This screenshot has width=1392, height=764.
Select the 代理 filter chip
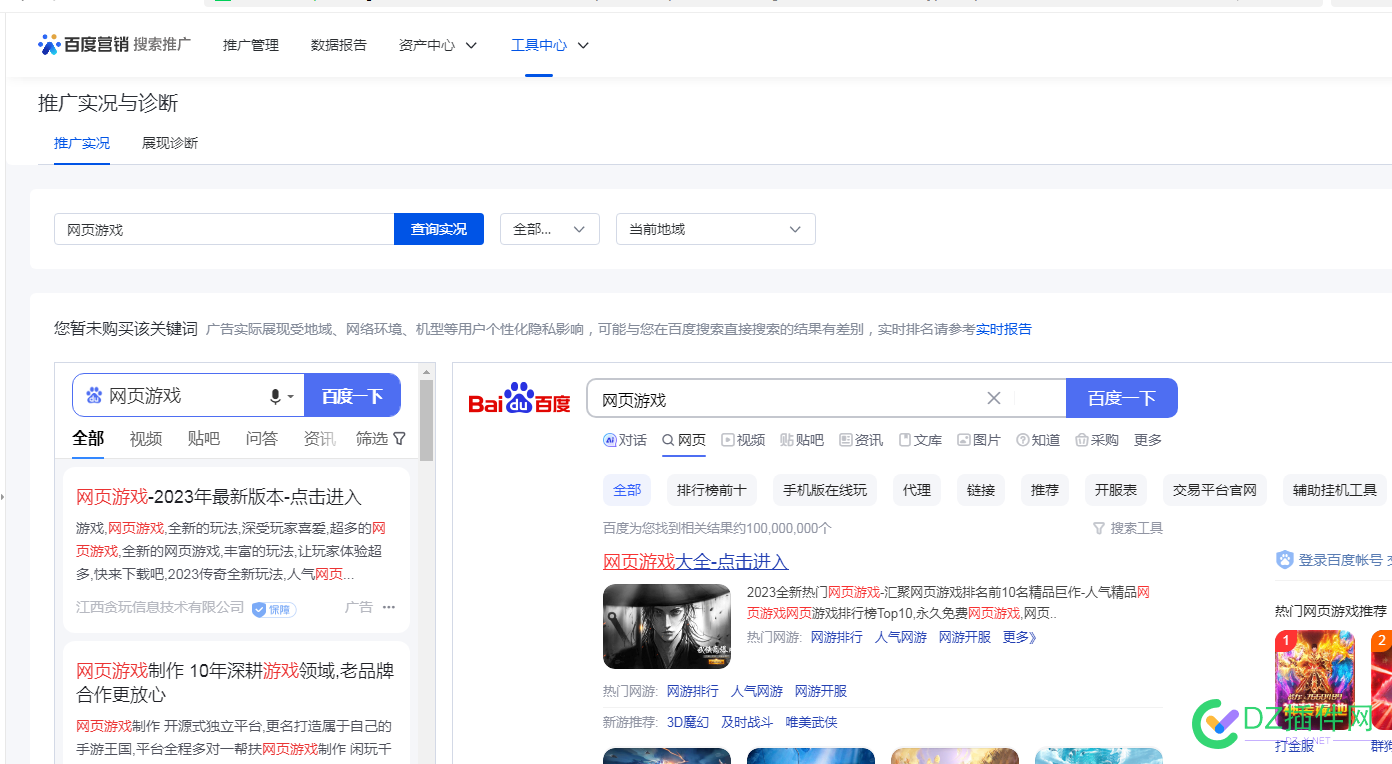coord(917,490)
